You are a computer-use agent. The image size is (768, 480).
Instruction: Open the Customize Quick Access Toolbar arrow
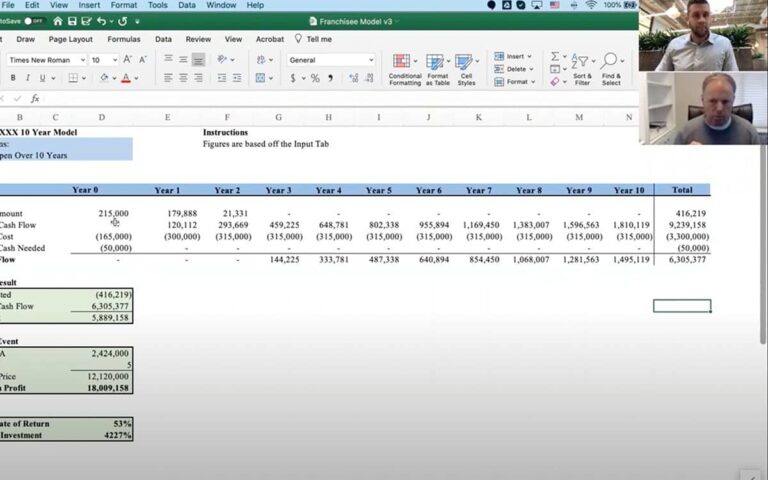[137, 22]
